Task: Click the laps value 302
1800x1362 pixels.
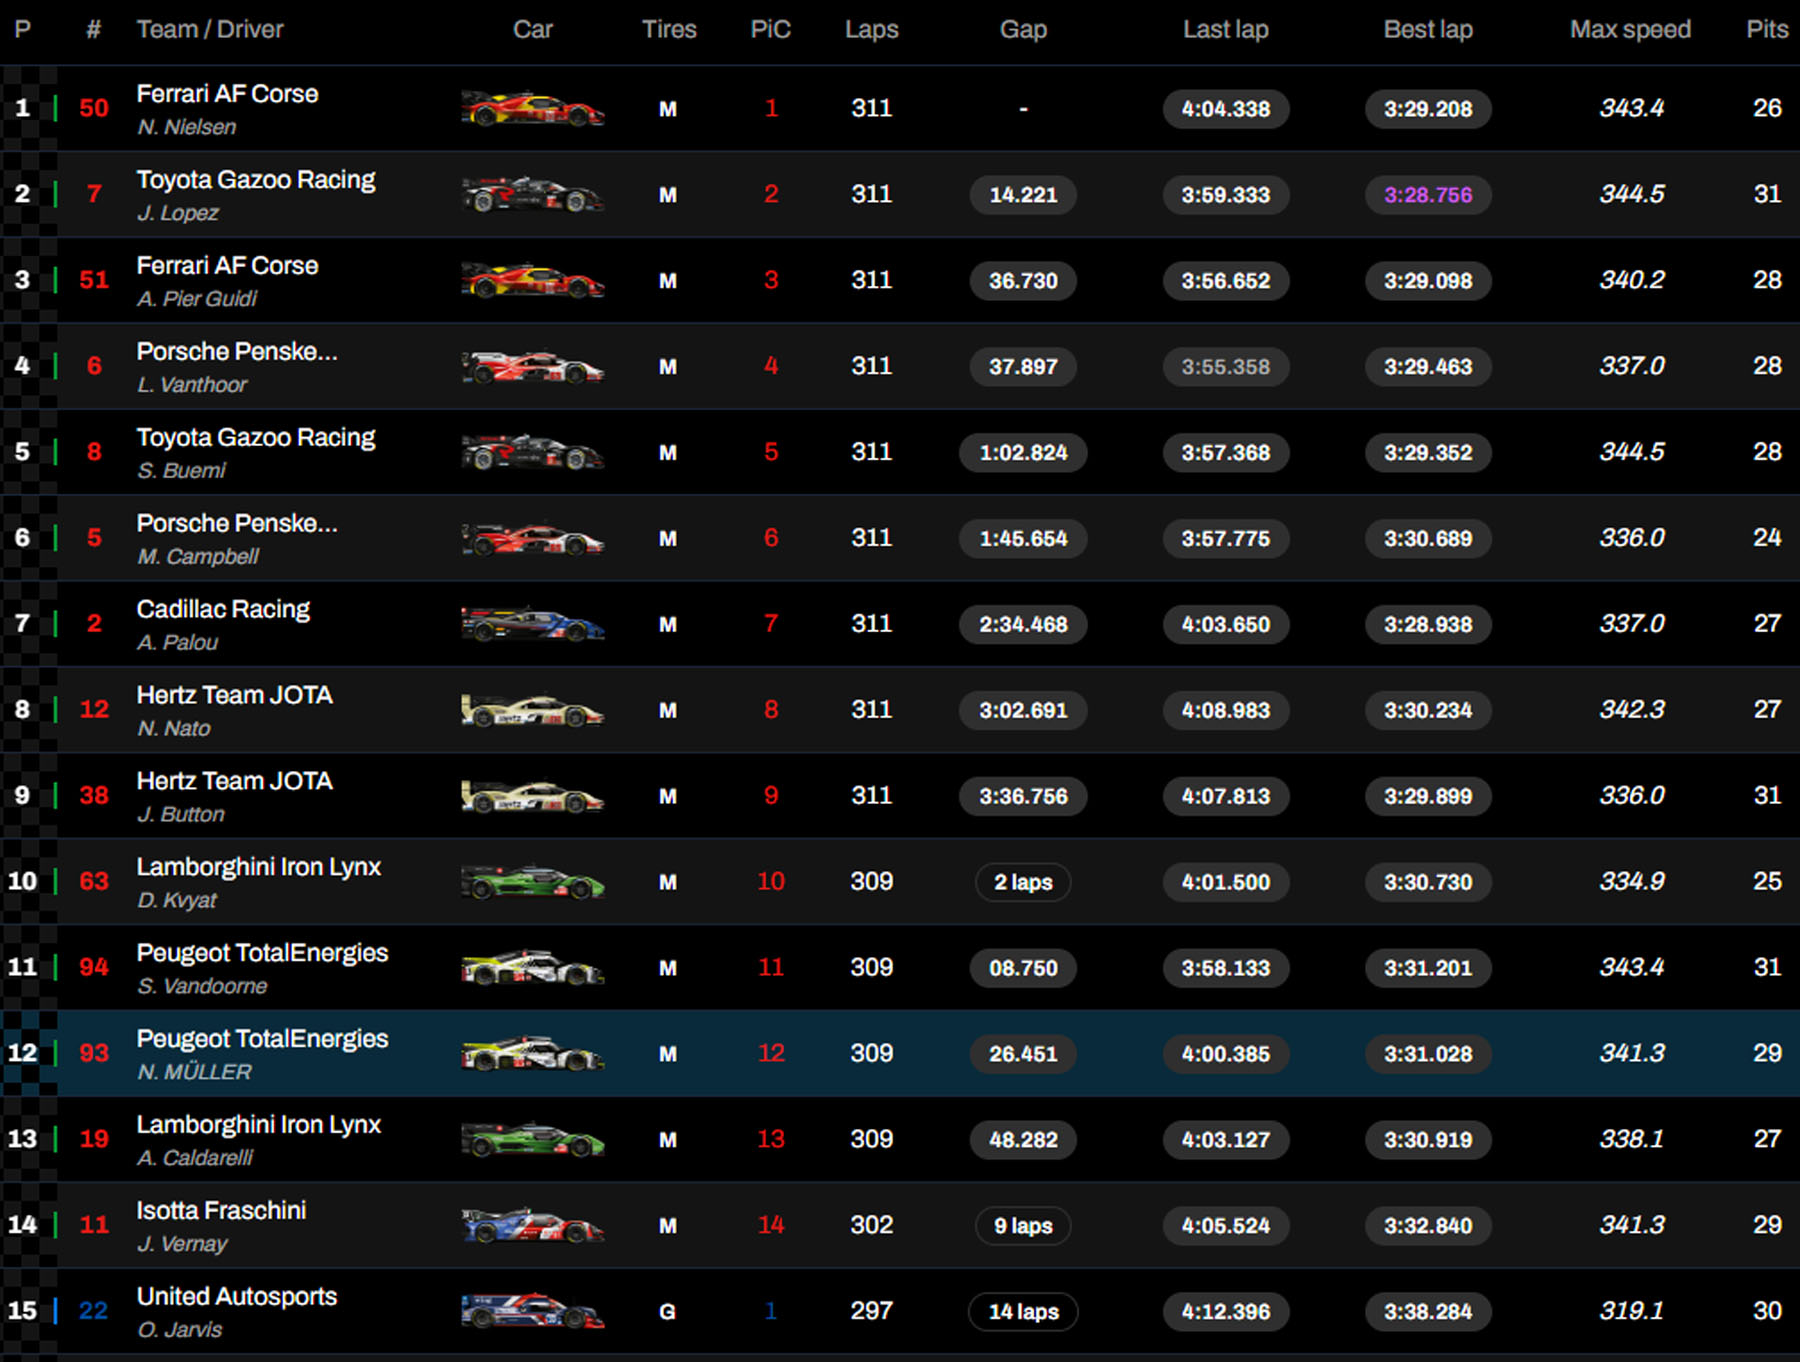Action: pyautogui.click(x=871, y=1225)
